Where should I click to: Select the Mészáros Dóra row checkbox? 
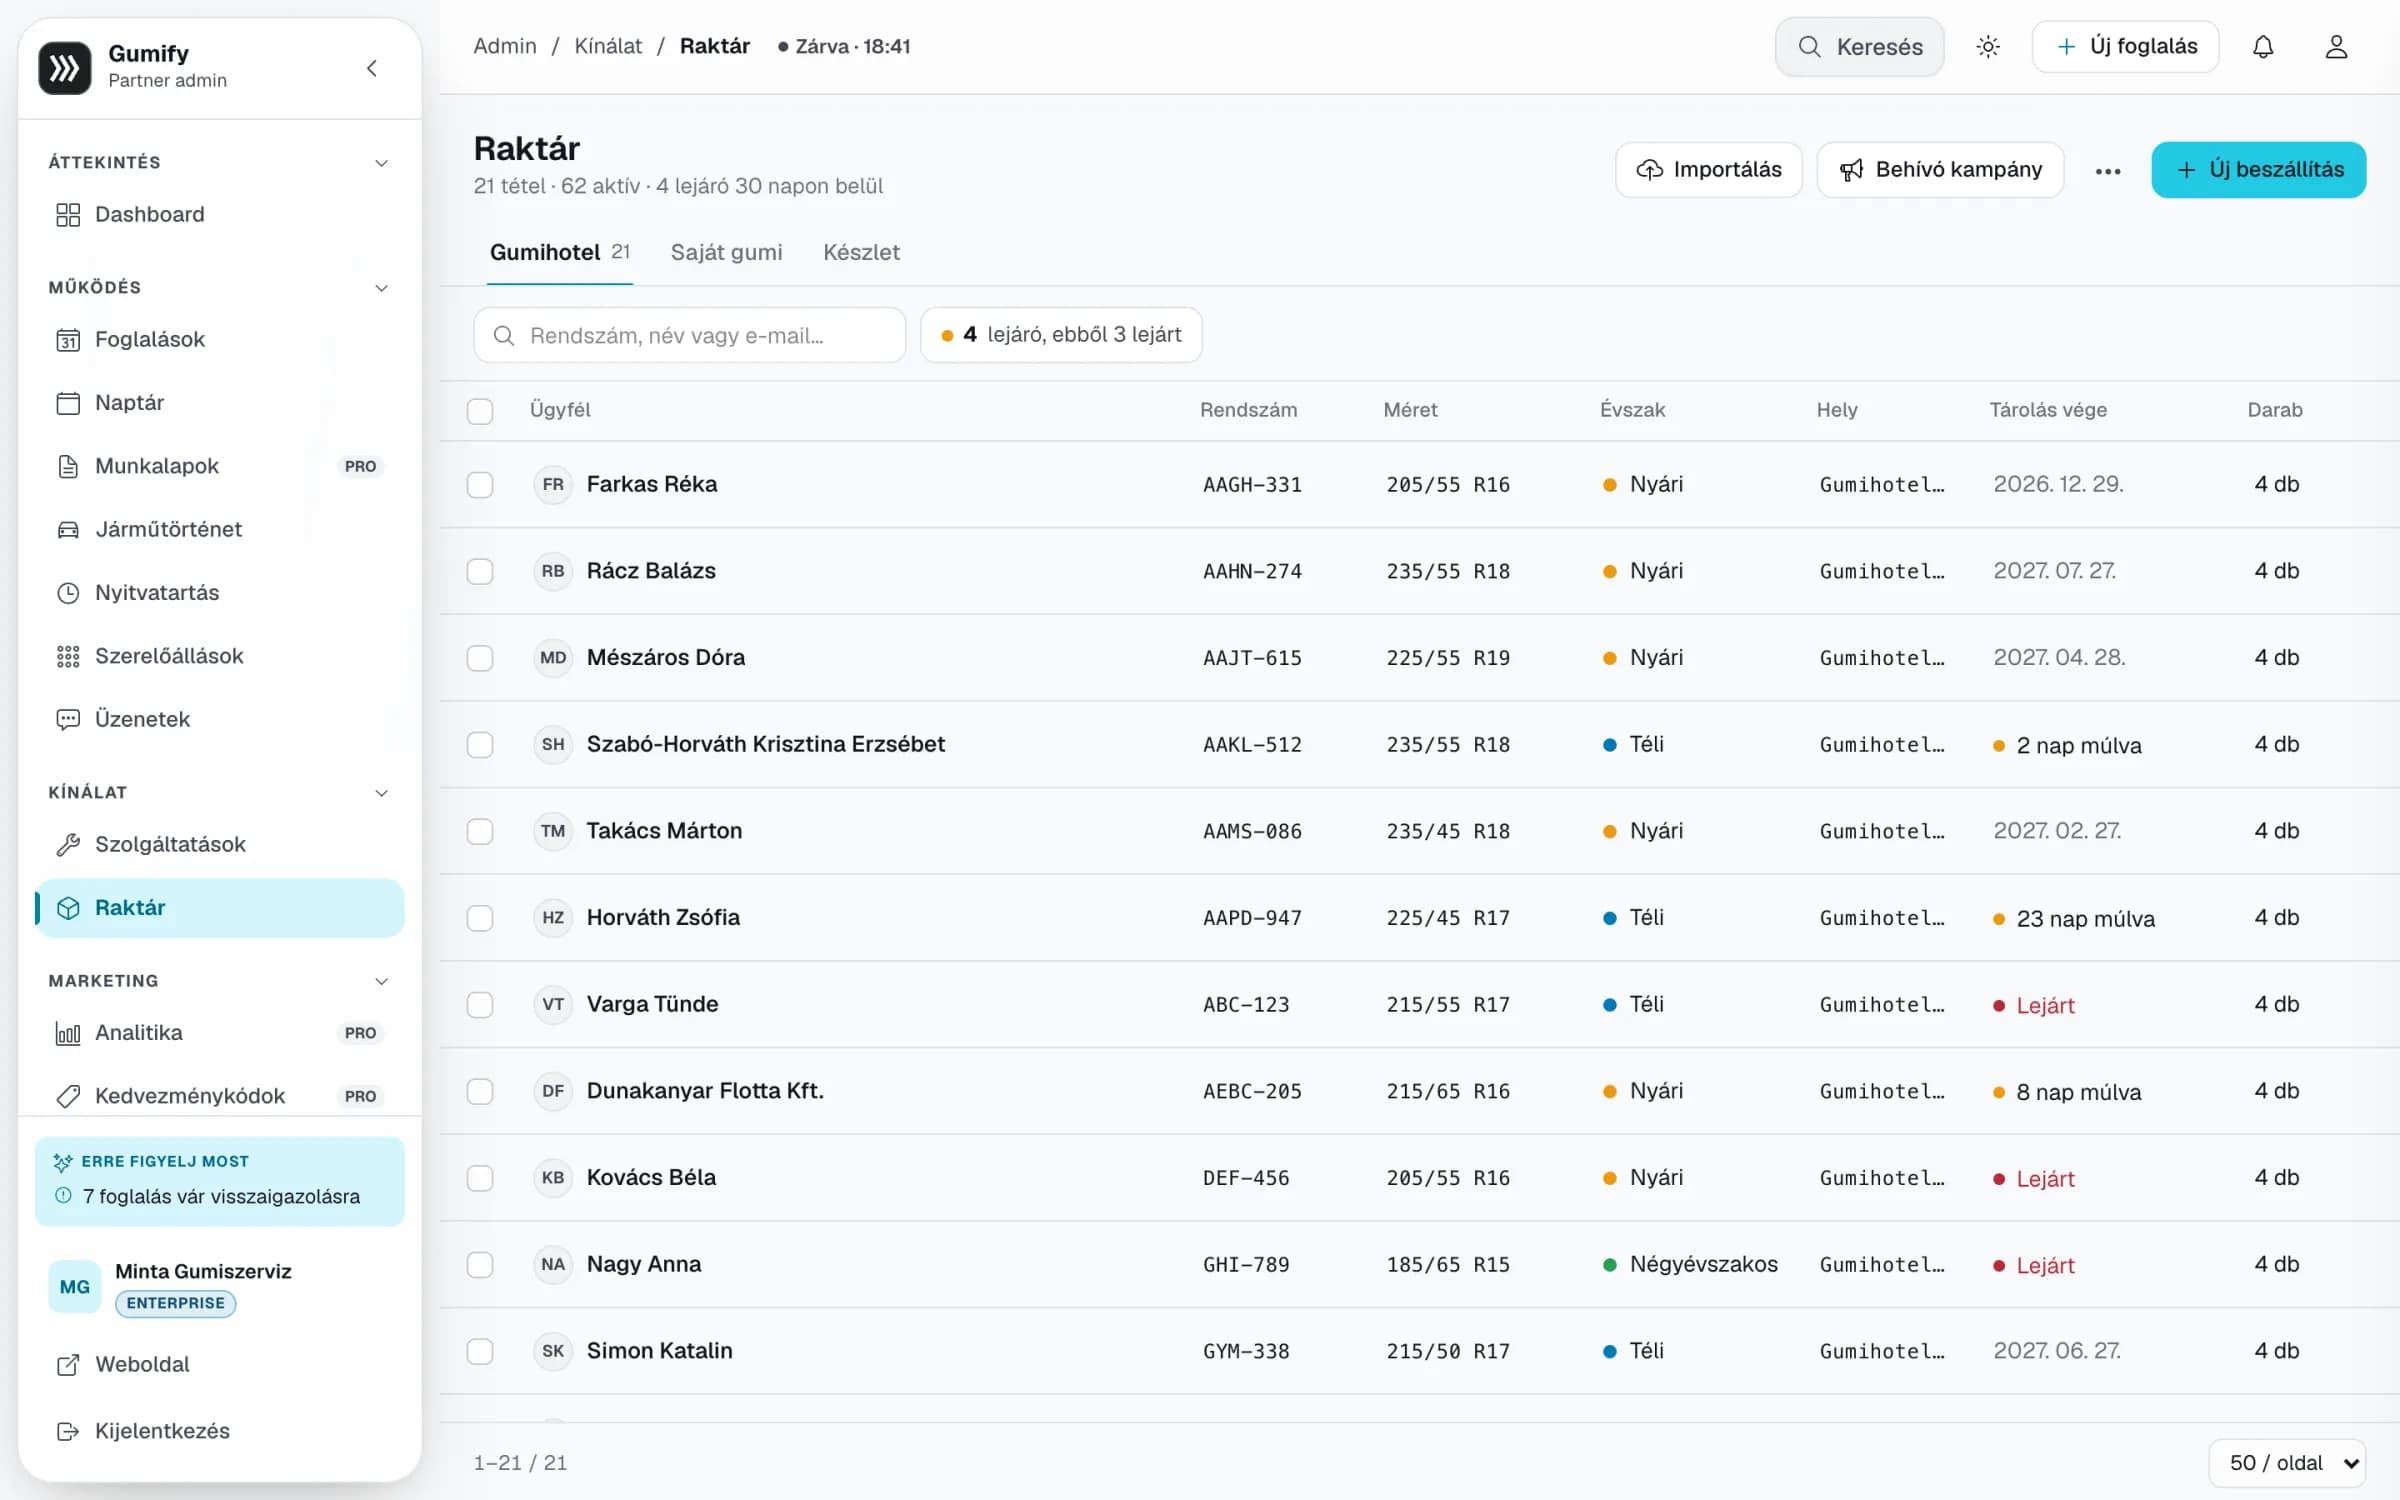pyautogui.click(x=480, y=658)
